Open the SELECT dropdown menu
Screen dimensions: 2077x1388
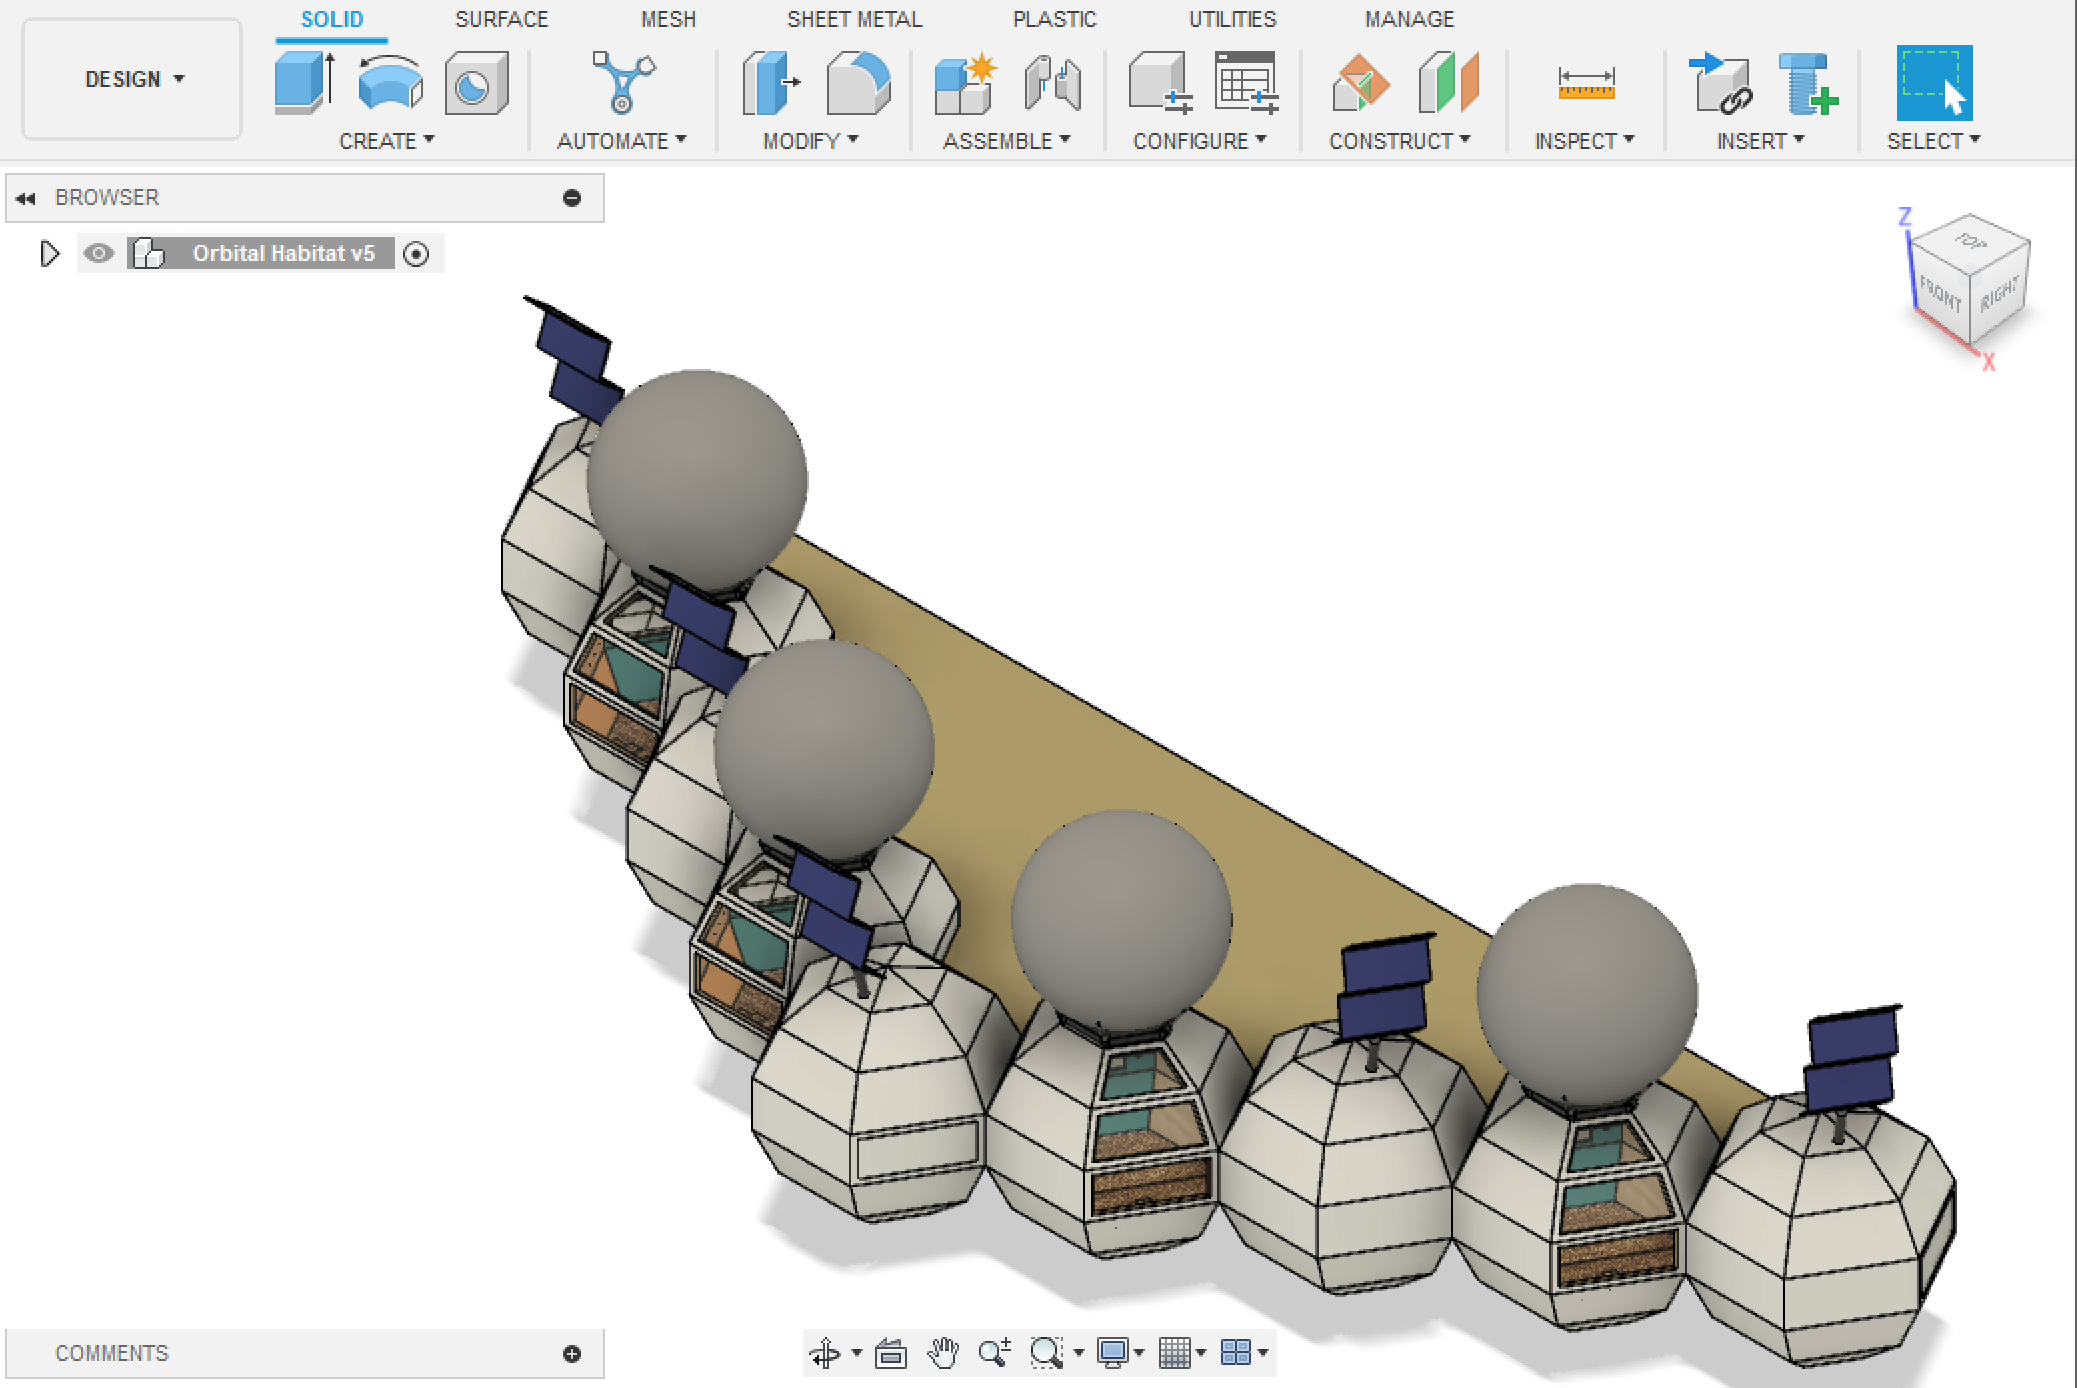1934,141
